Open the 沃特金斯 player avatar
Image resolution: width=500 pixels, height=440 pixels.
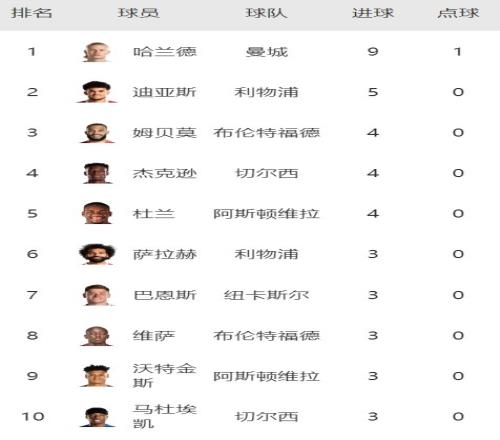pos(97,376)
